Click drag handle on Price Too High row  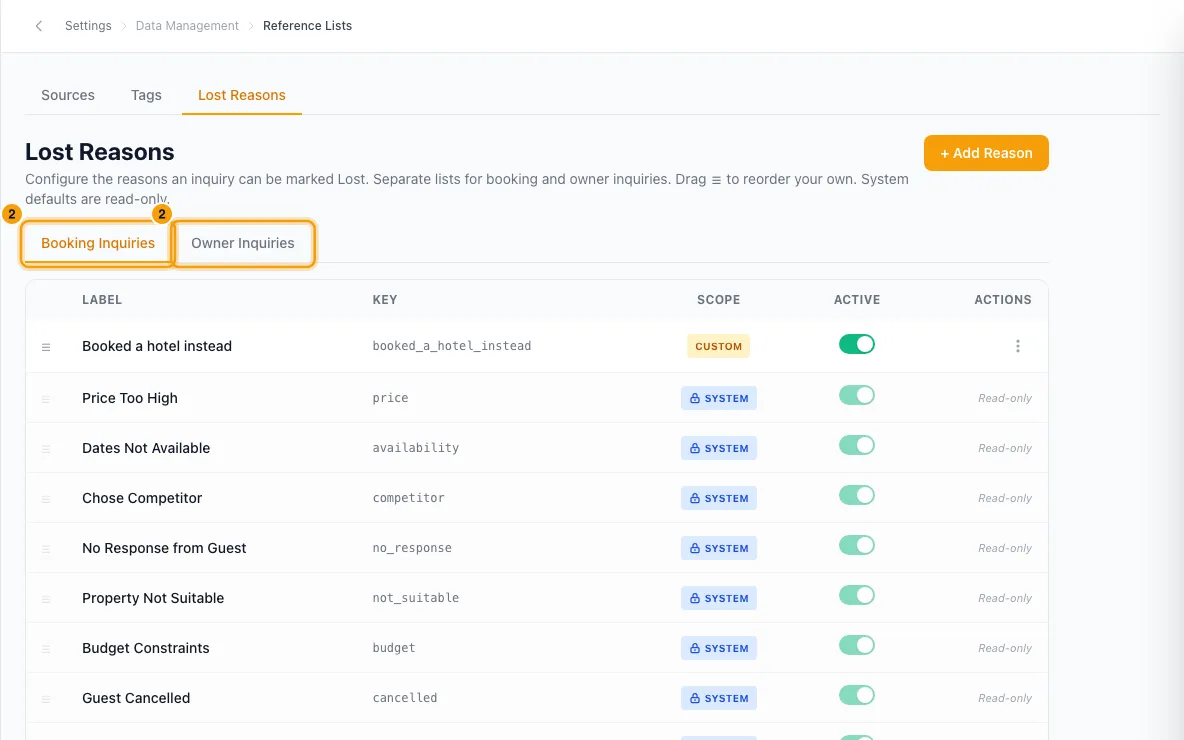point(46,399)
